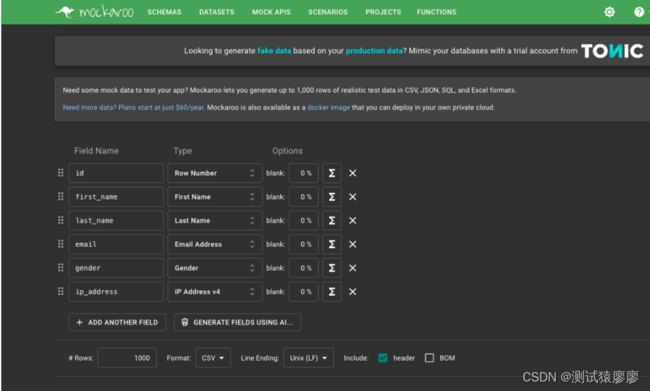
Task: Open the Functions menu
Action: coord(437,12)
